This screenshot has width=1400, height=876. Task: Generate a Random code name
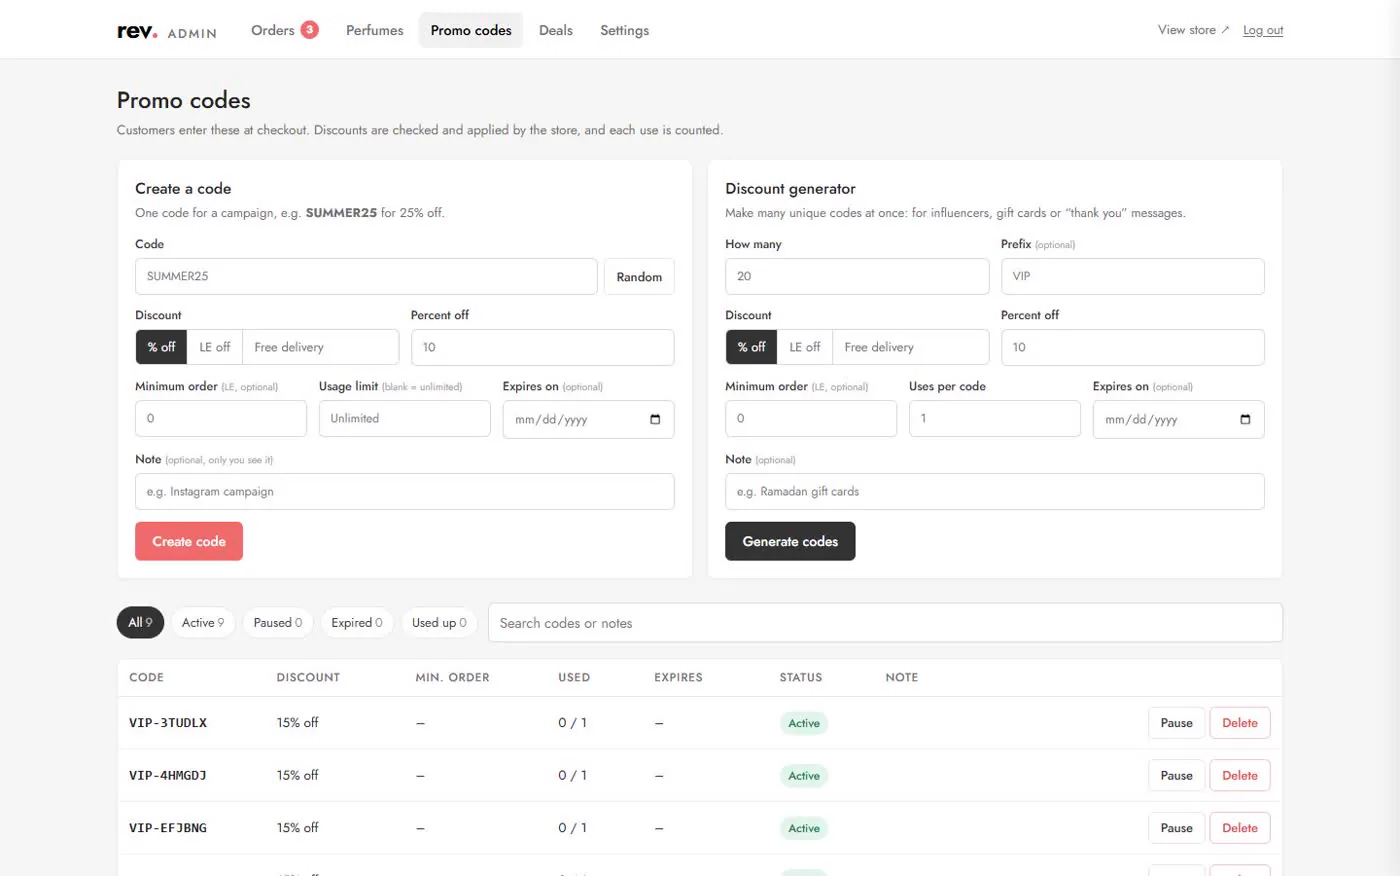pyautogui.click(x=639, y=277)
